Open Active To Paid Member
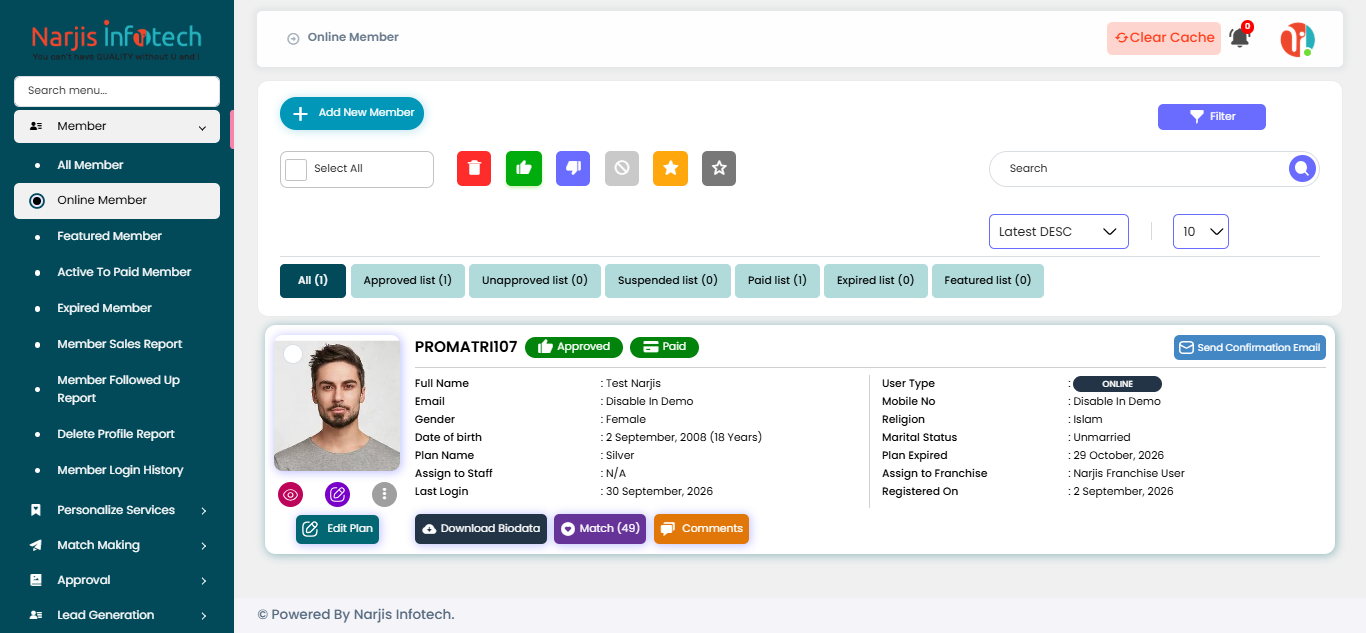Image resolution: width=1366 pixels, height=633 pixels. click(124, 272)
